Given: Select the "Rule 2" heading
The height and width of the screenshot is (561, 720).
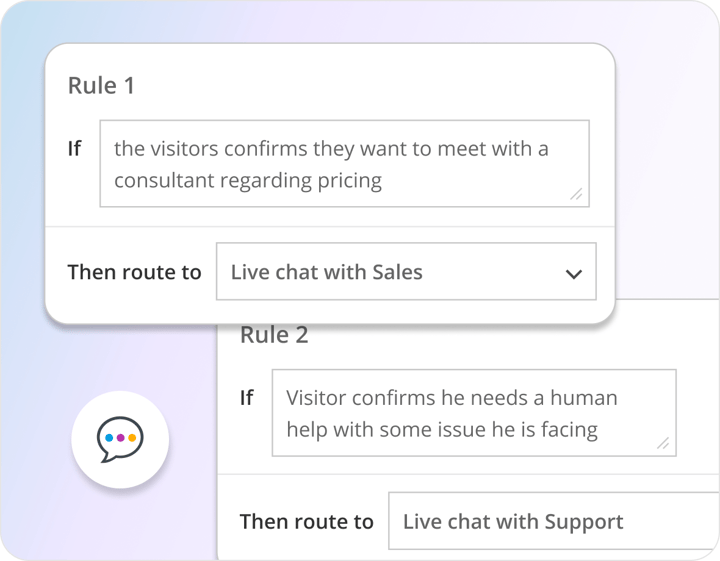Looking at the screenshot, I should tap(274, 335).
